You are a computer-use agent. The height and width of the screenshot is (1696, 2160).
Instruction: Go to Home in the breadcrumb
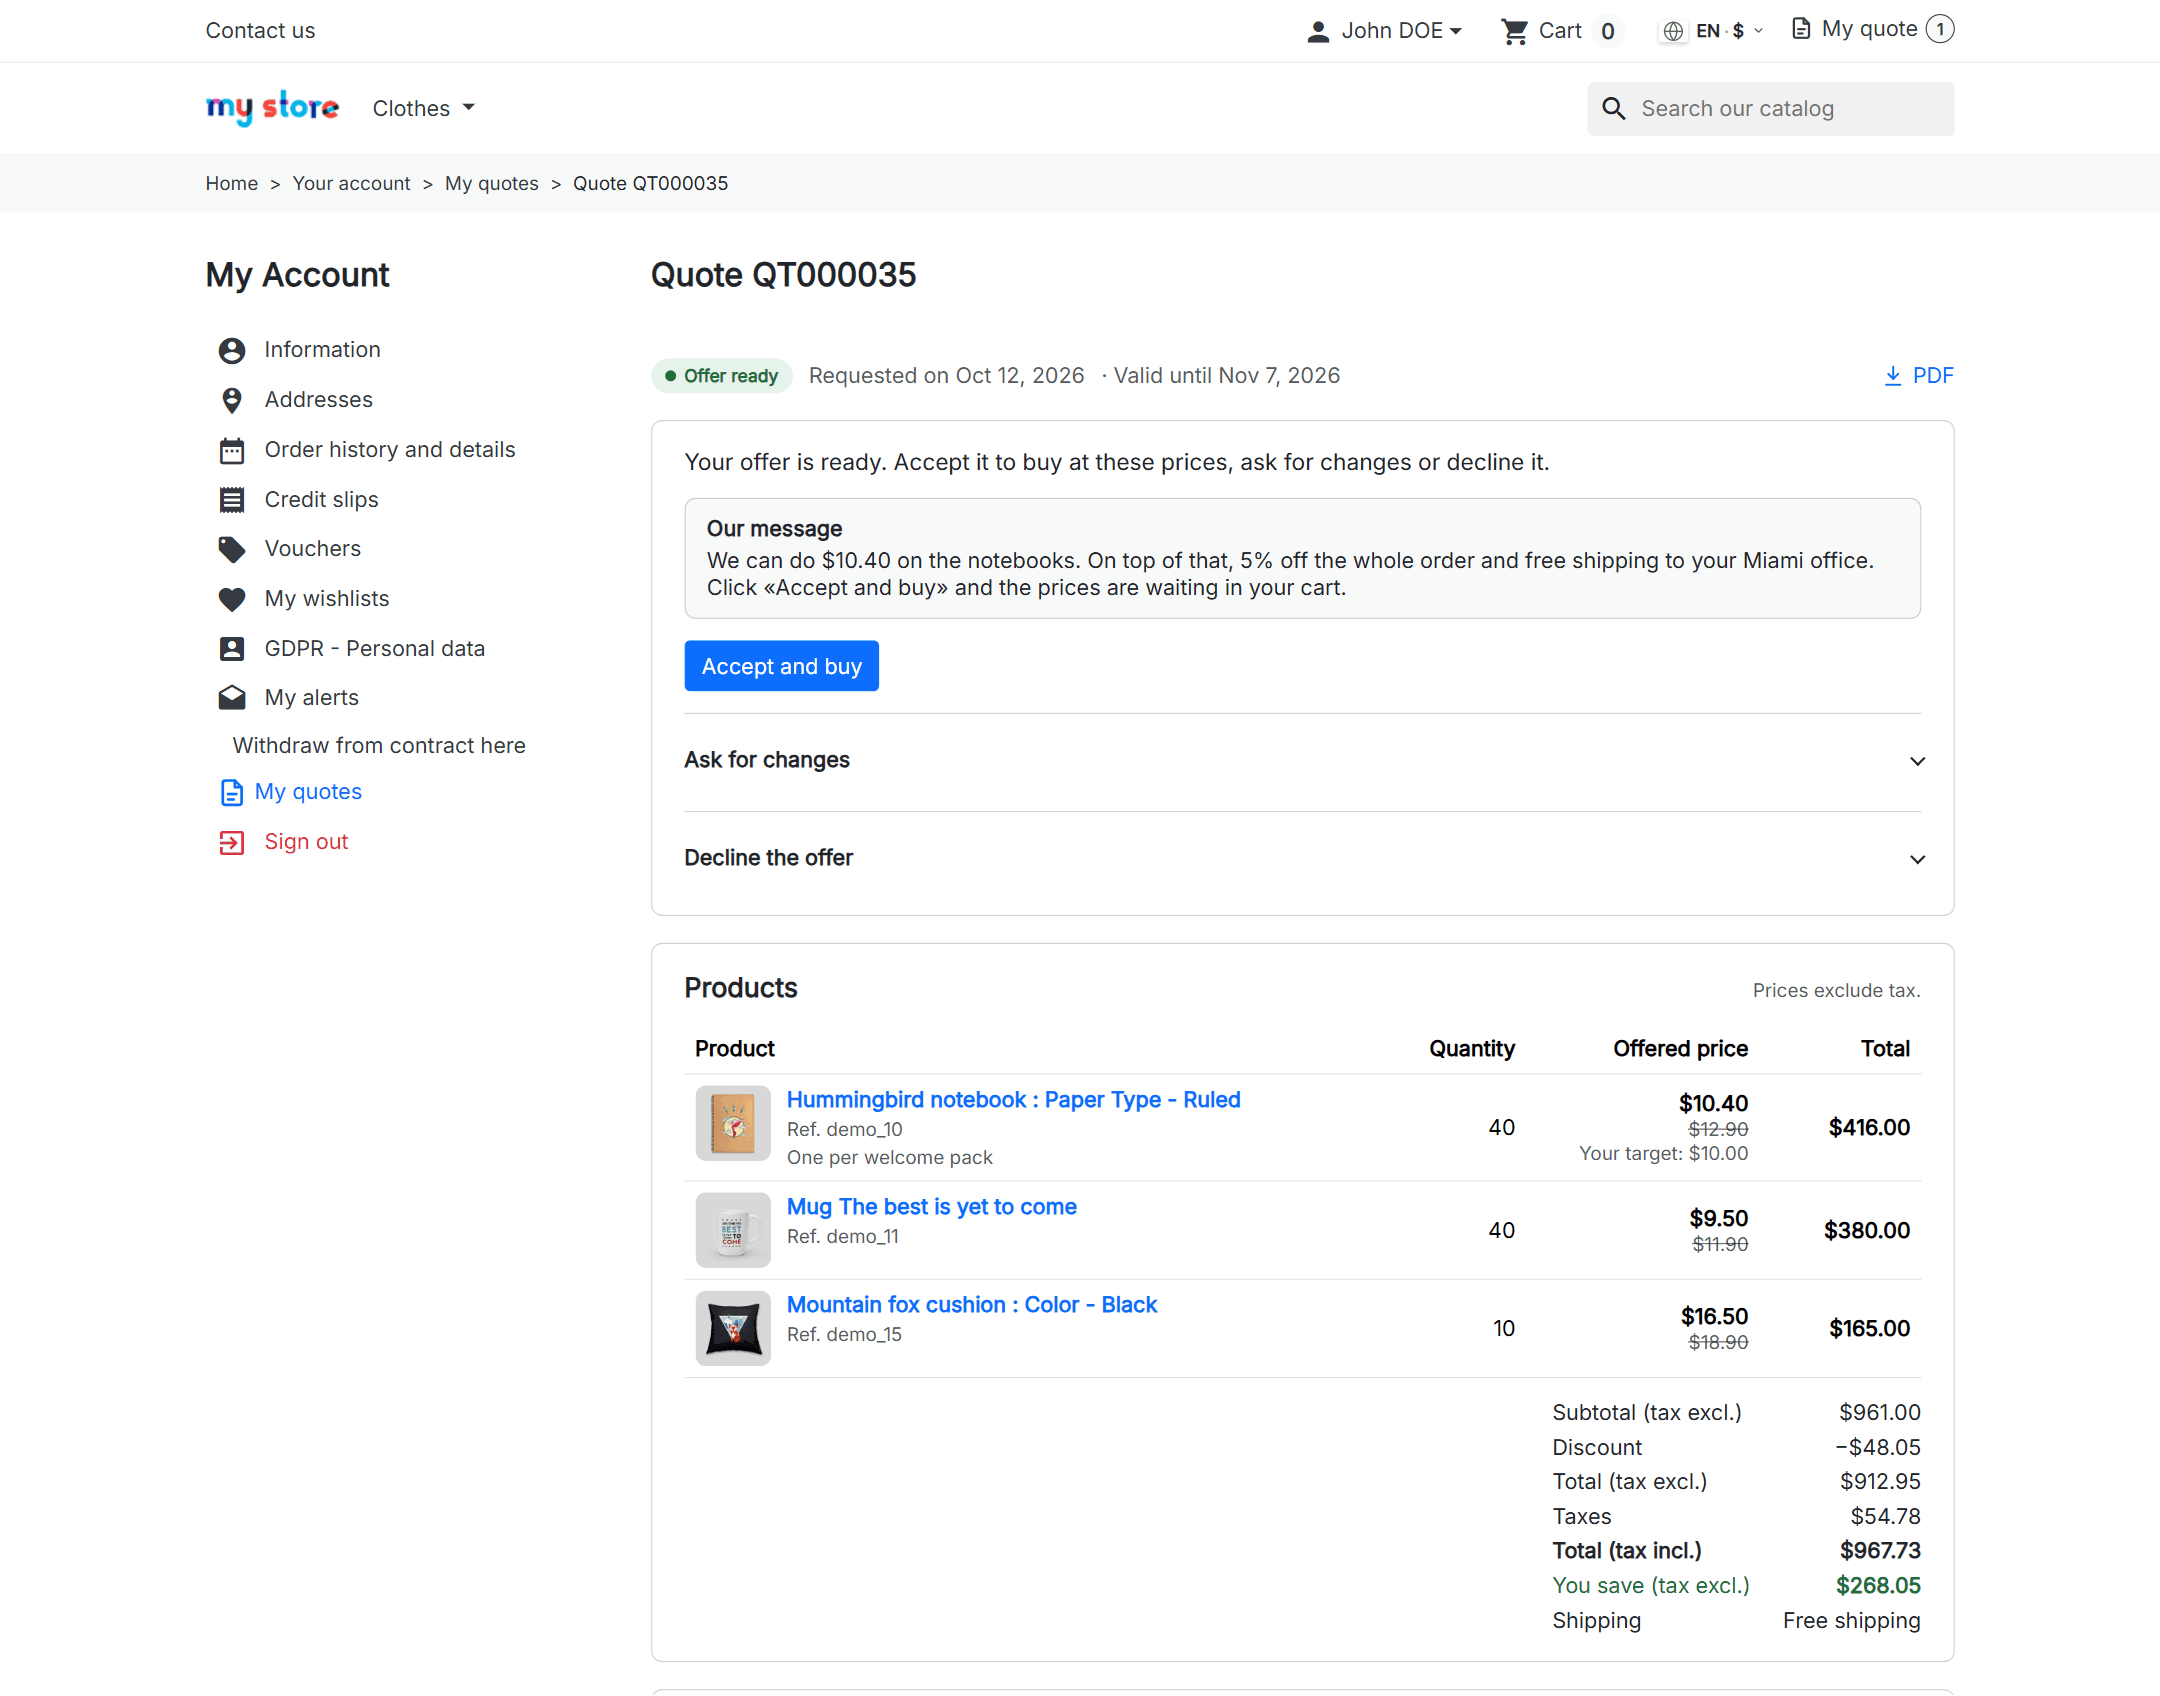click(232, 184)
